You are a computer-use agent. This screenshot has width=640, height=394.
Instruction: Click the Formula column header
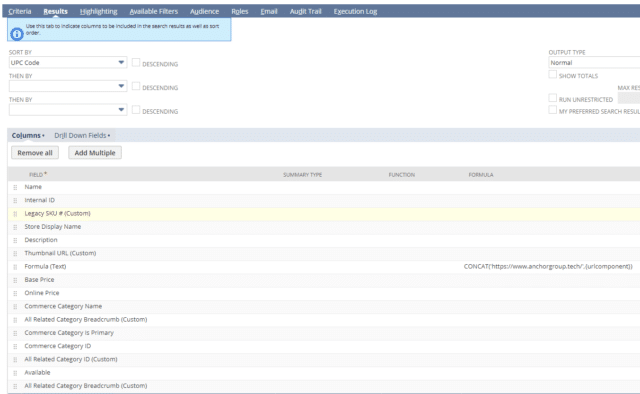tap(481, 175)
